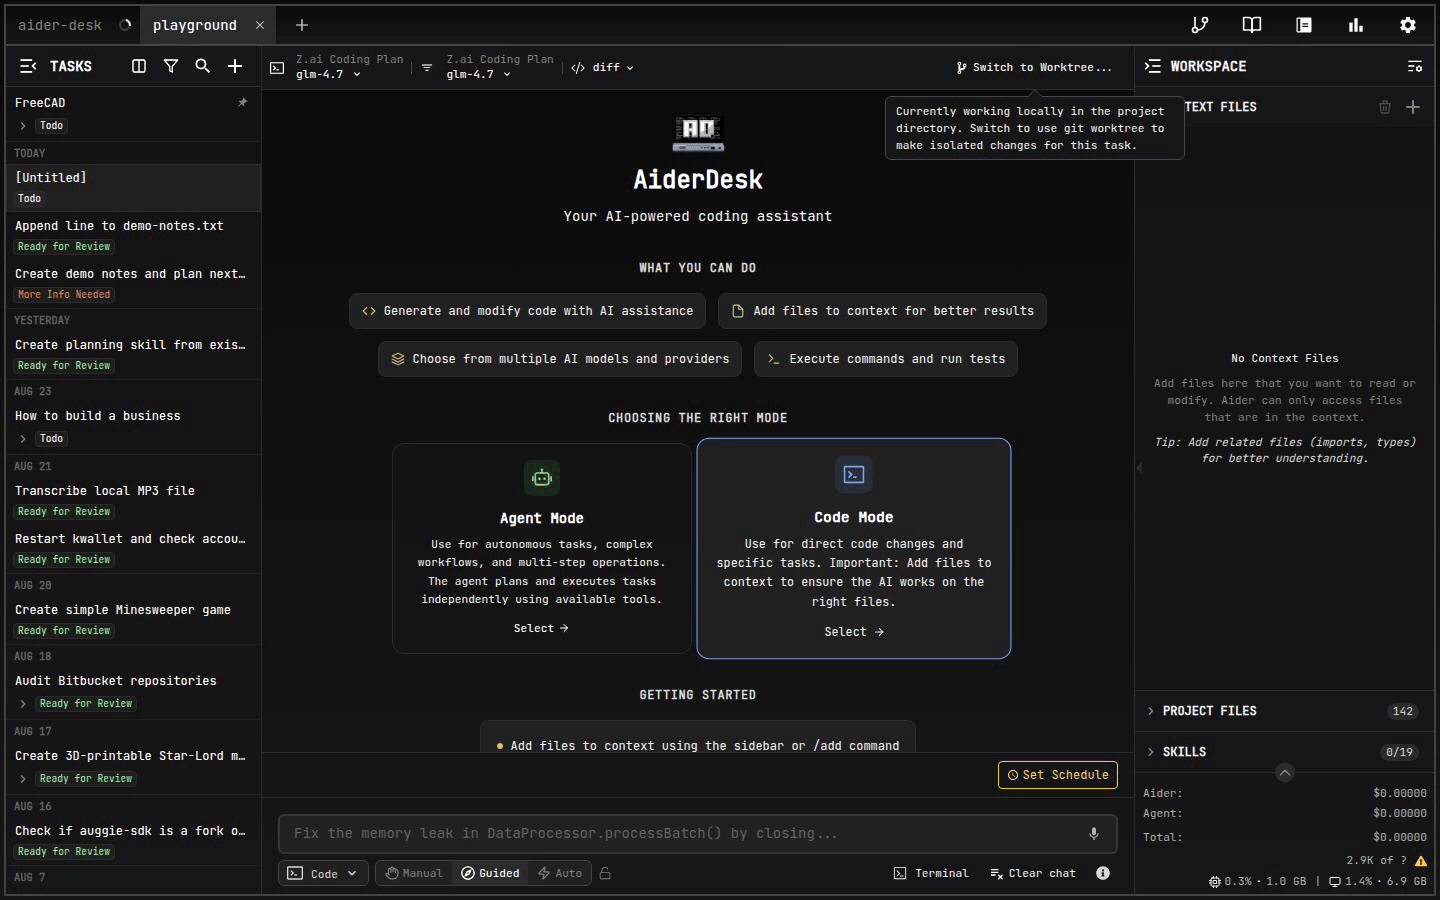Open the task filter funnel icon
Viewport: 1440px width, 900px height.
(x=171, y=66)
